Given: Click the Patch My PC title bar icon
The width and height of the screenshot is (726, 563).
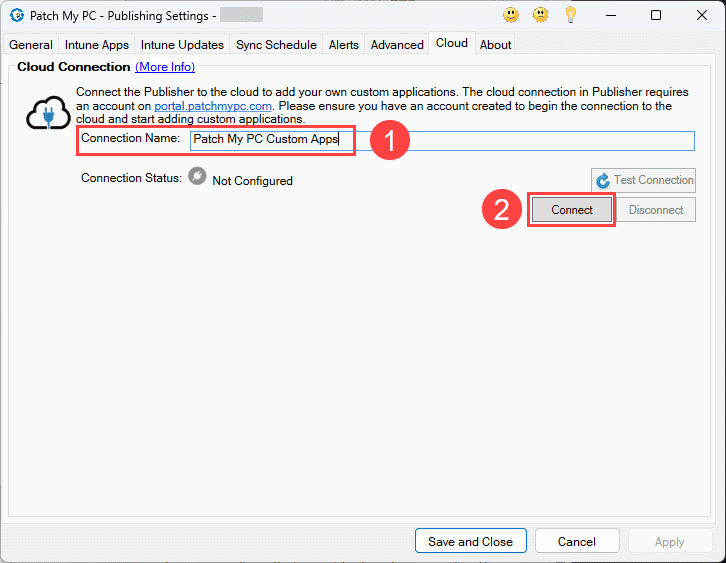Looking at the screenshot, I should (x=16, y=15).
